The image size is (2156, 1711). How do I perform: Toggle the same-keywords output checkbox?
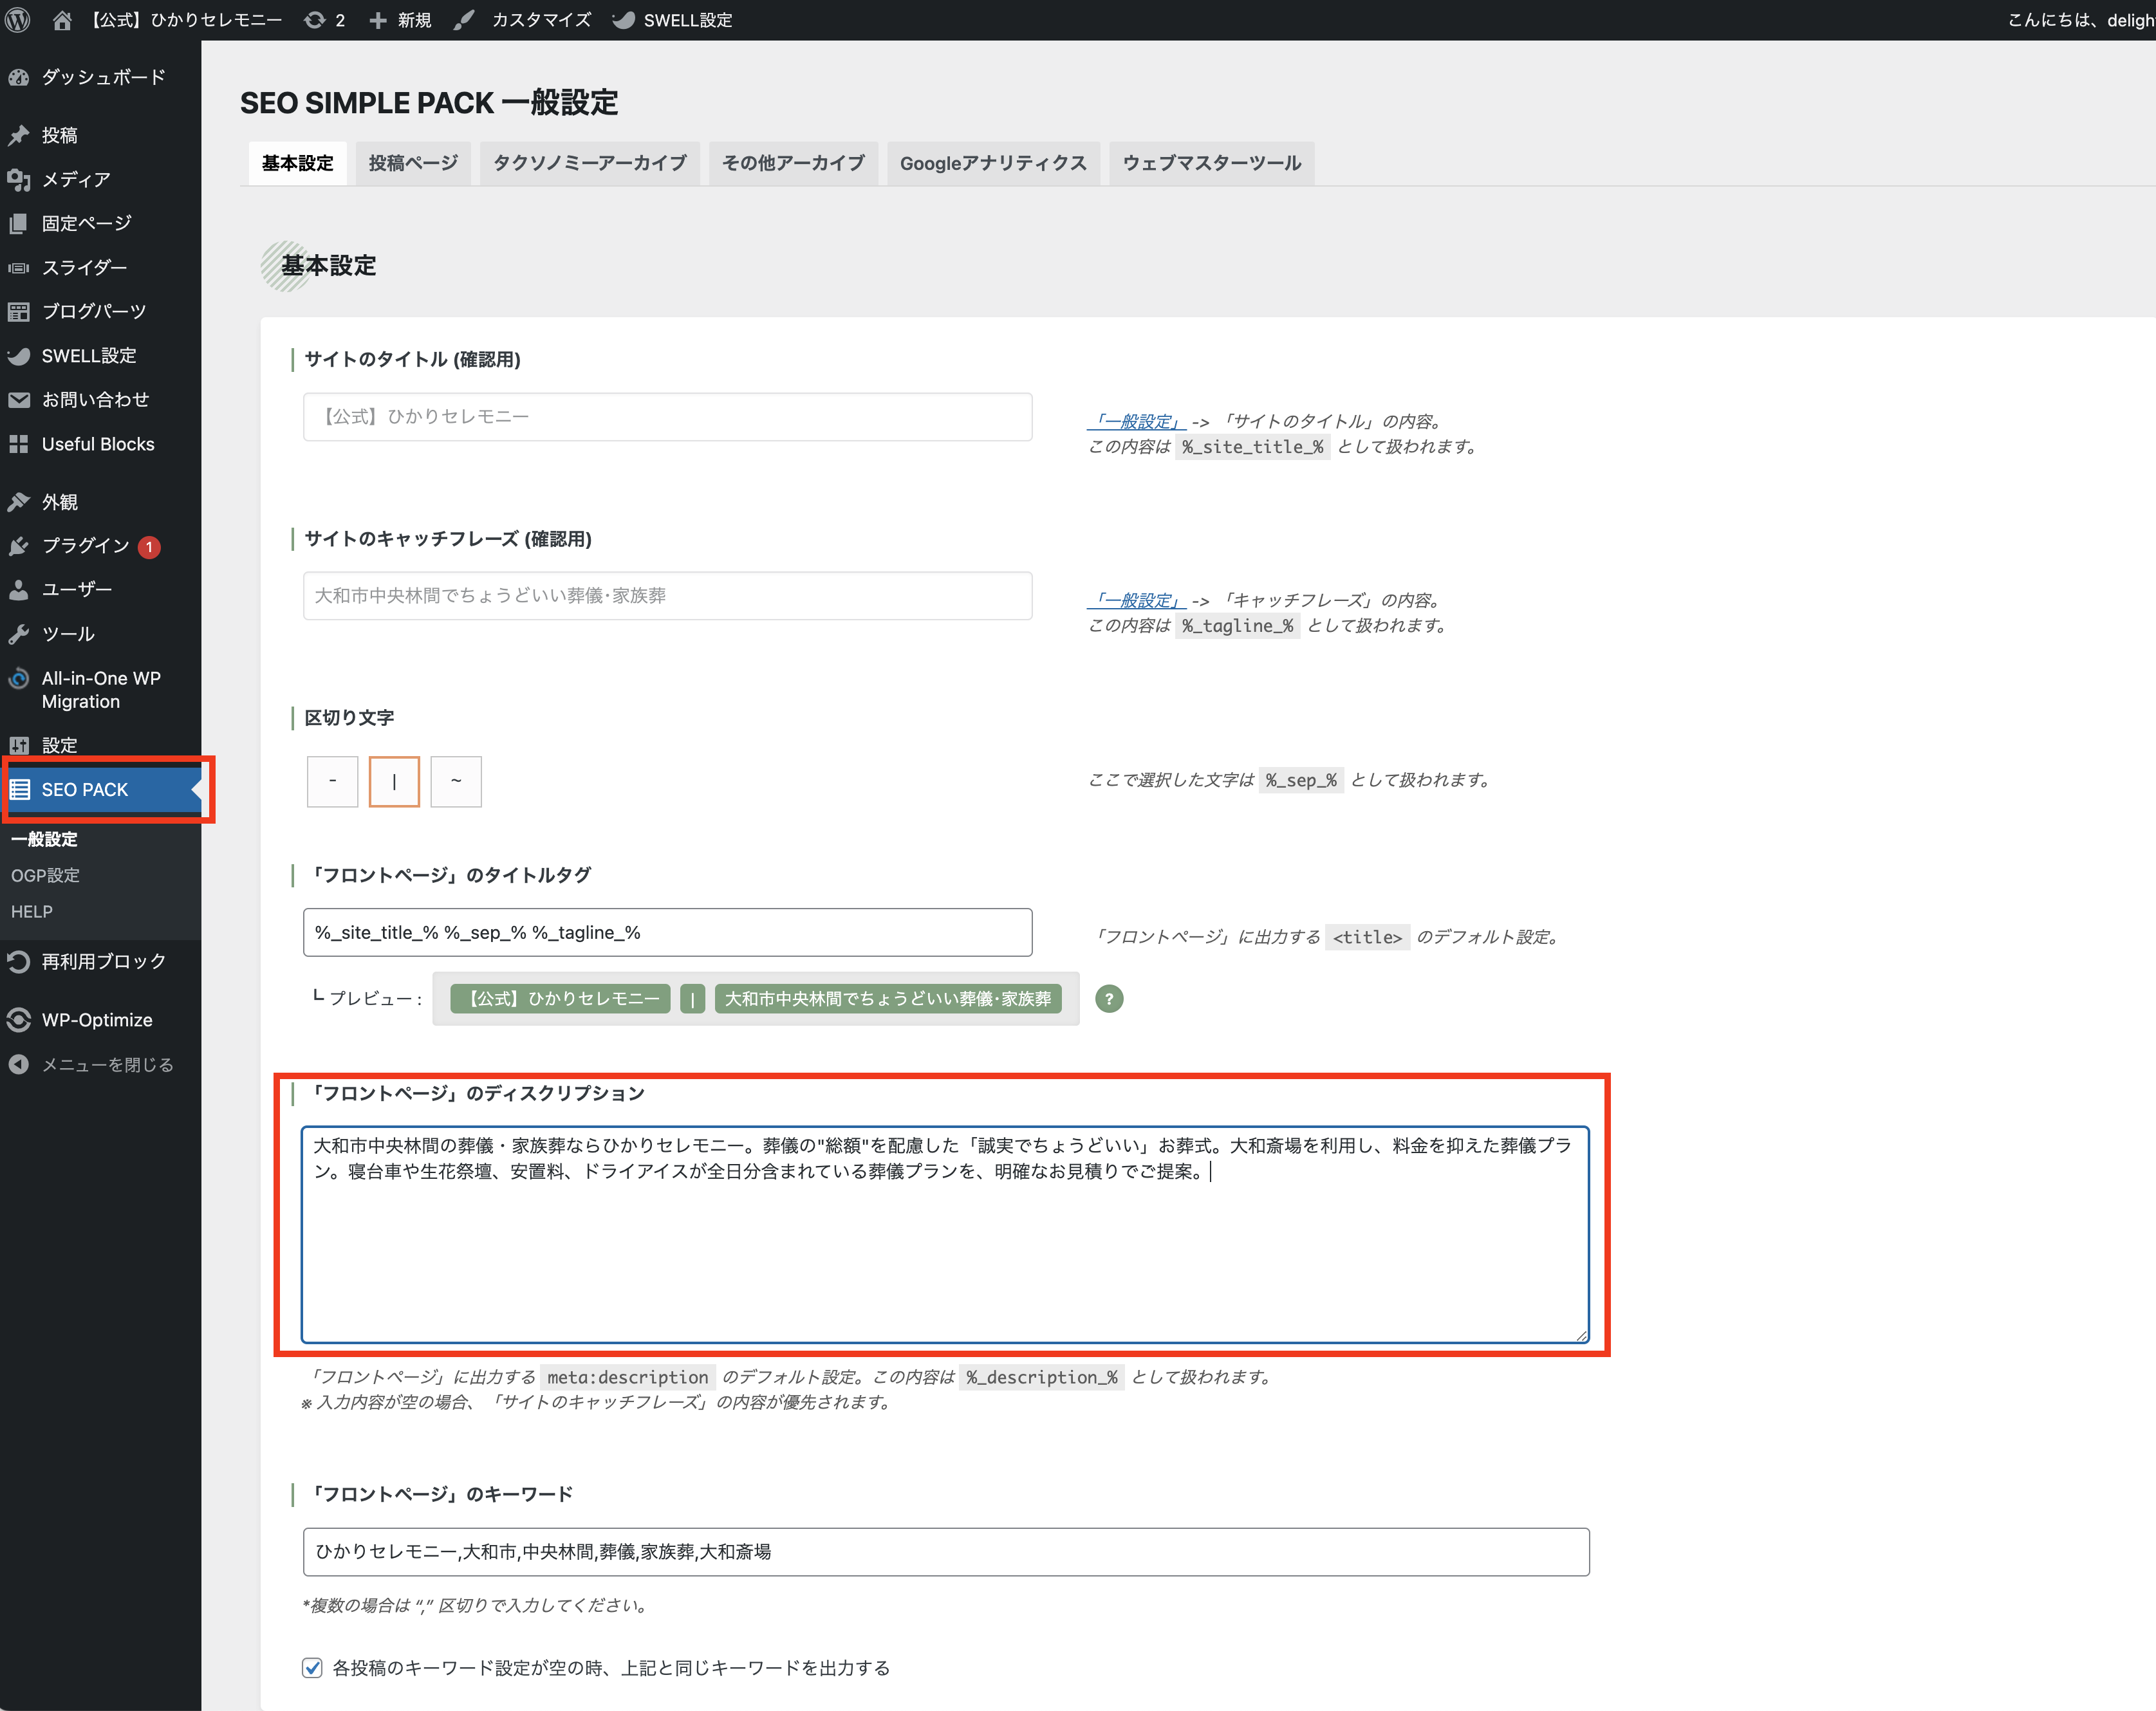[313, 1667]
